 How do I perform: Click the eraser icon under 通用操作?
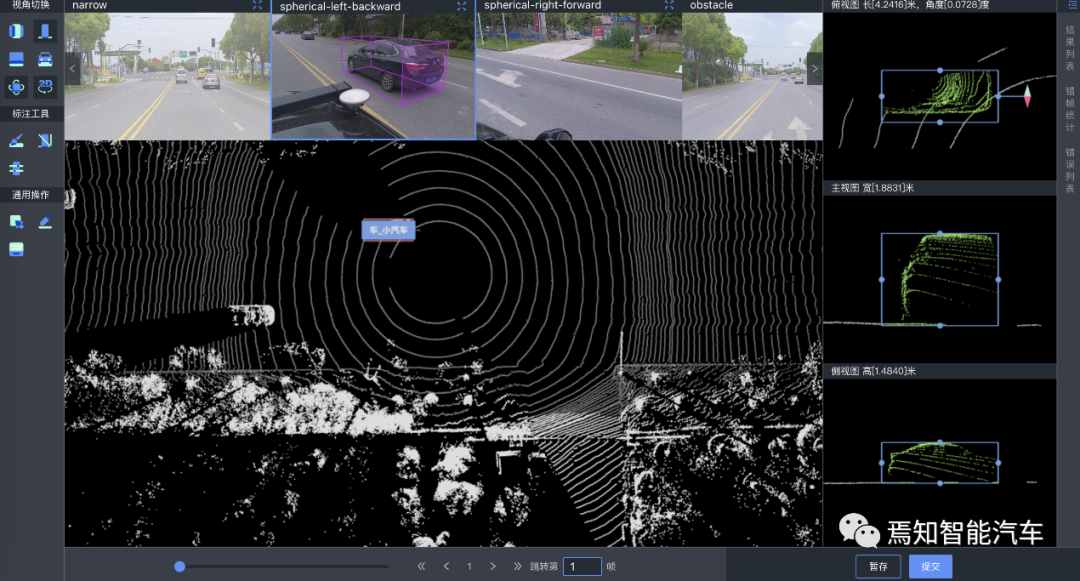[x=45, y=222]
